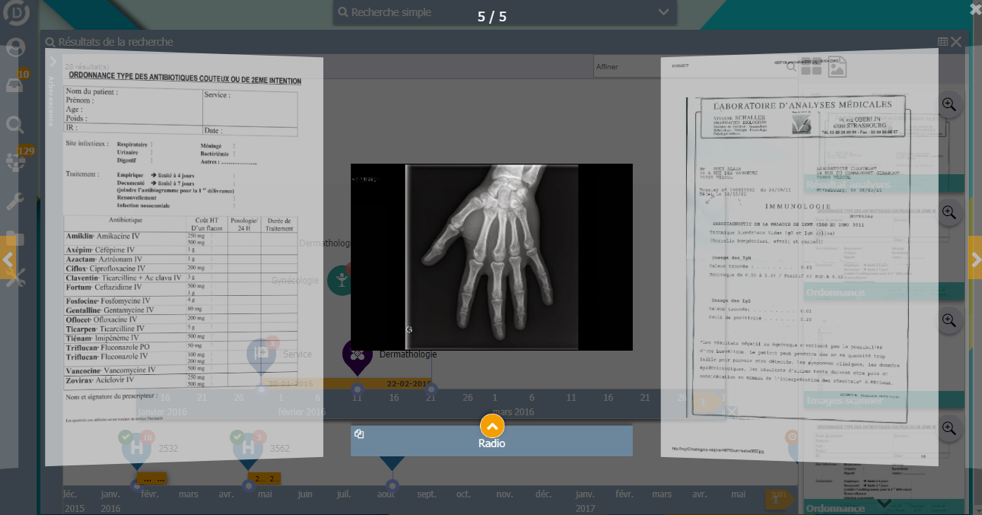Zoom into the first Ordonnance result with the magnifier

(949, 213)
